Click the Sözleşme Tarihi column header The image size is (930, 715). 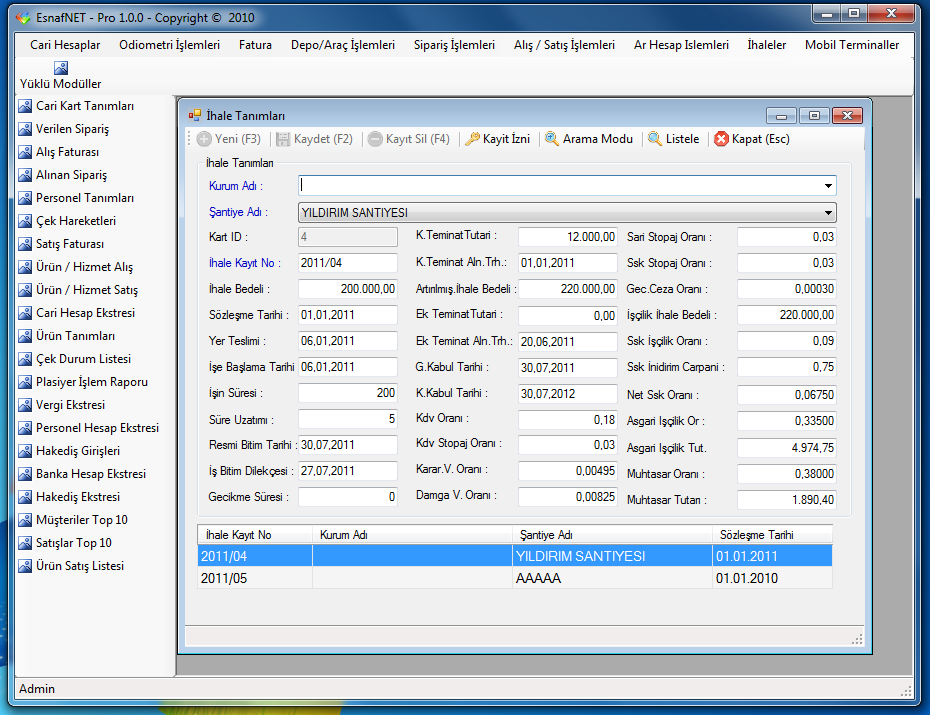[x=772, y=535]
